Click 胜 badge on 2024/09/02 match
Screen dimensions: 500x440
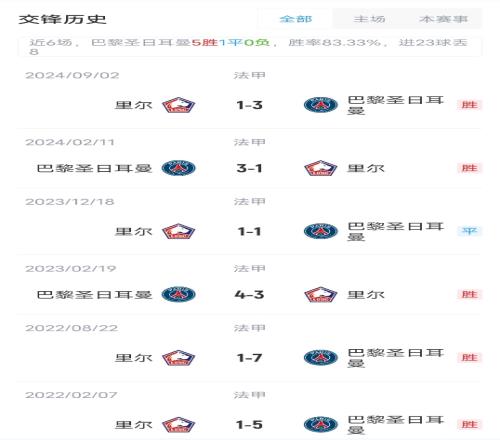pyautogui.click(x=469, y=105)
